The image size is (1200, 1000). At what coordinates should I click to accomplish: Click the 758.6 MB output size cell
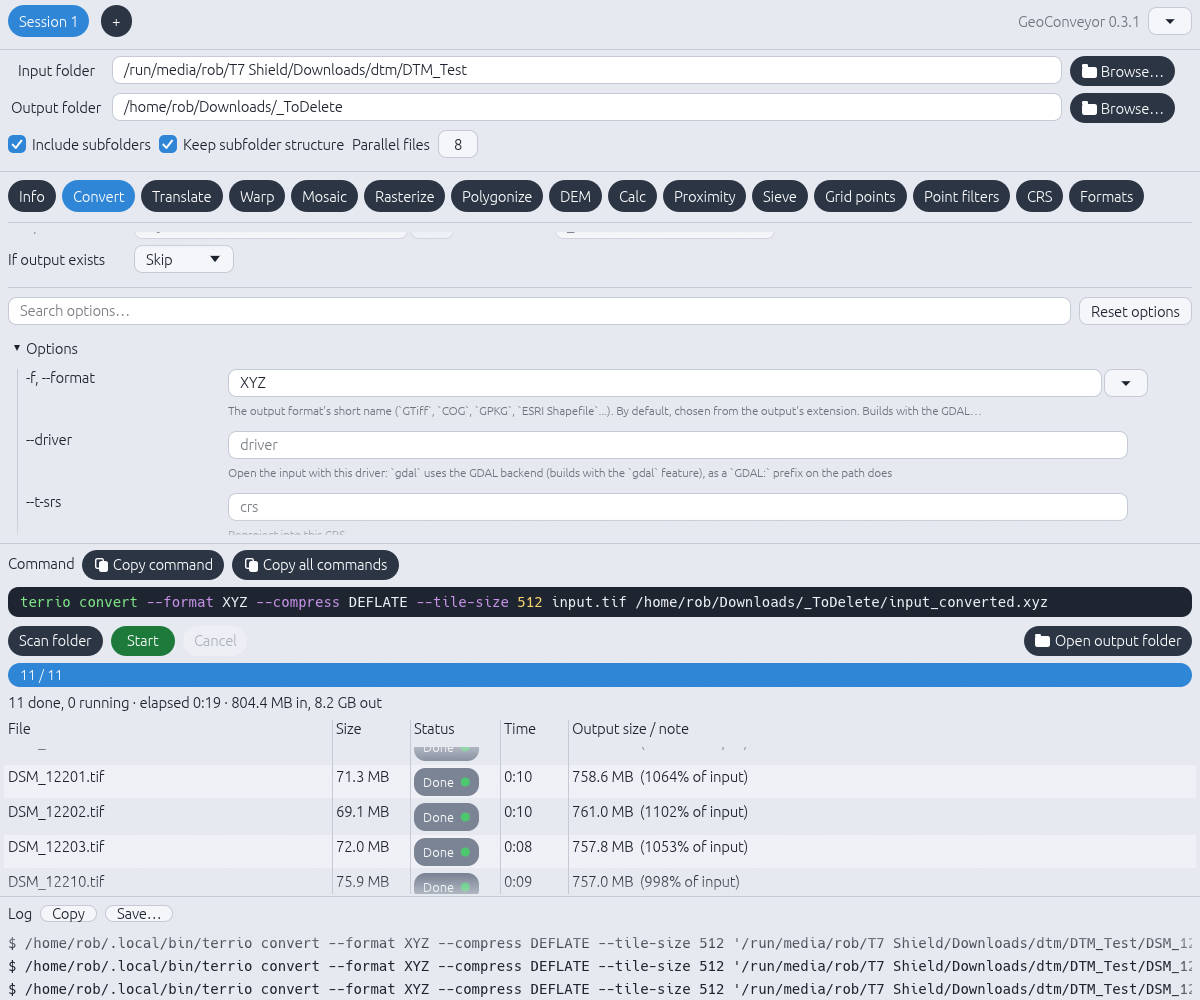660,777
